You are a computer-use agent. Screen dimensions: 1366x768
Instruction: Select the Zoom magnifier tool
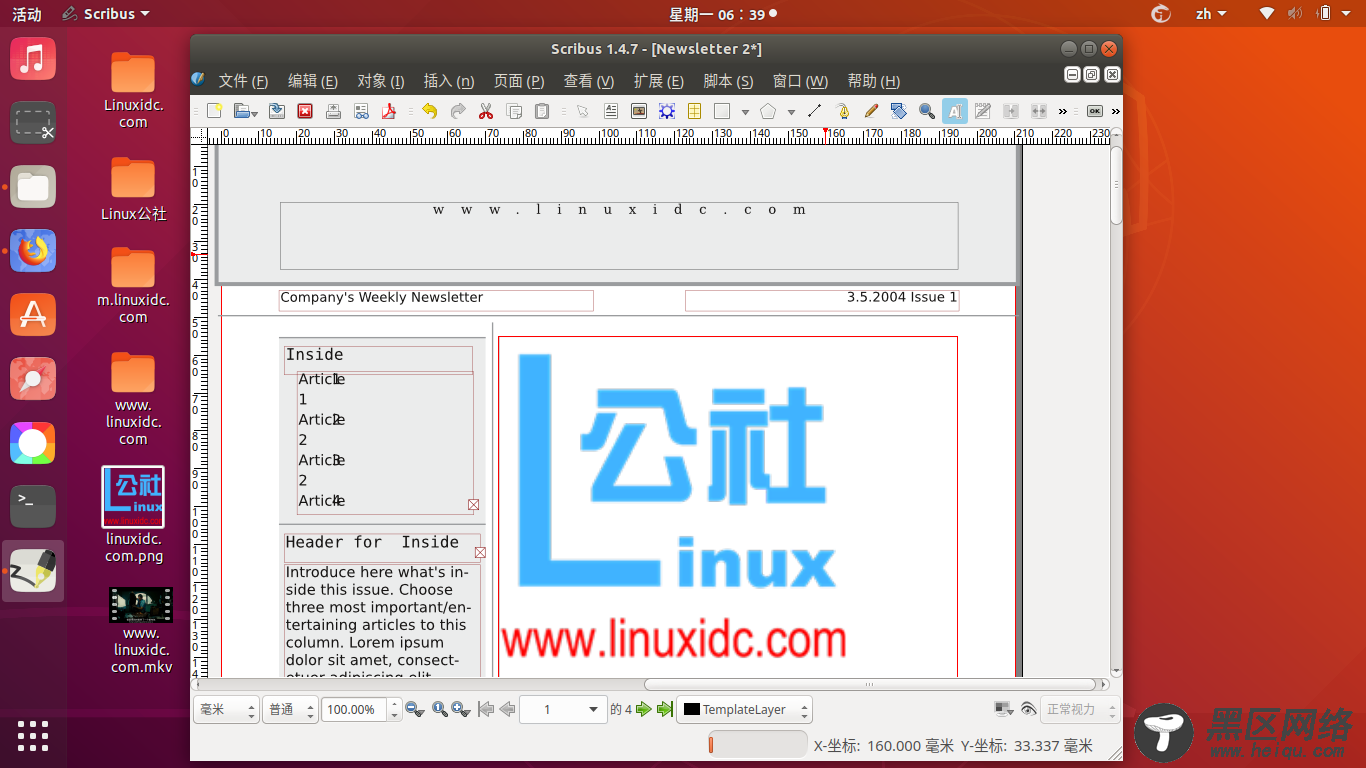[926, 111]
